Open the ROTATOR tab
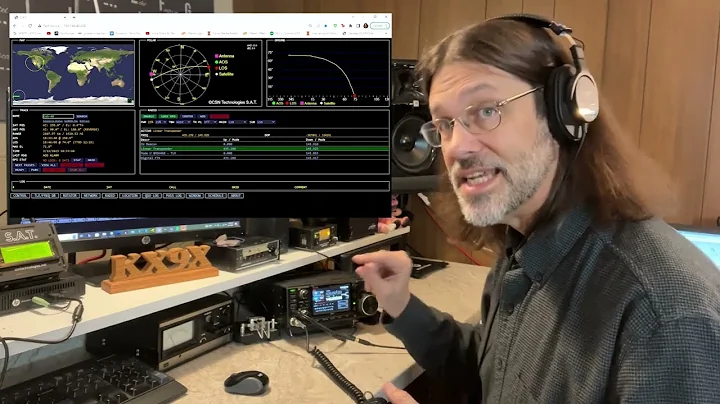 [x=70, y=196]
